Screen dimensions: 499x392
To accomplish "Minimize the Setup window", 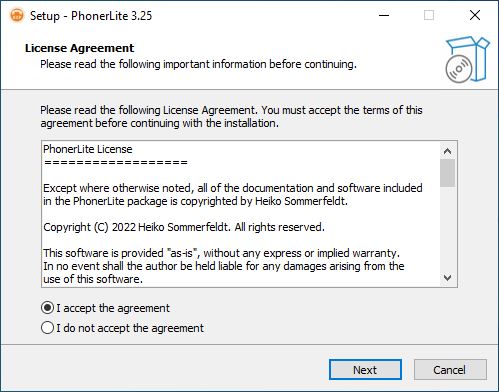I will [384, 15].
